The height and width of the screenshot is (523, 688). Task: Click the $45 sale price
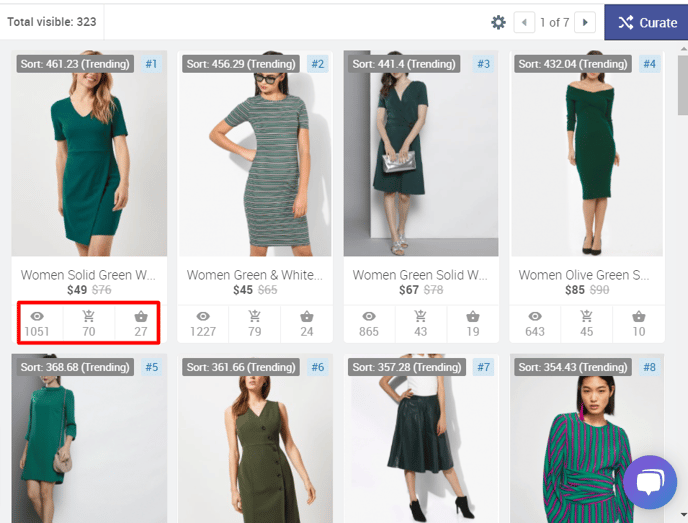pos(243,290)
